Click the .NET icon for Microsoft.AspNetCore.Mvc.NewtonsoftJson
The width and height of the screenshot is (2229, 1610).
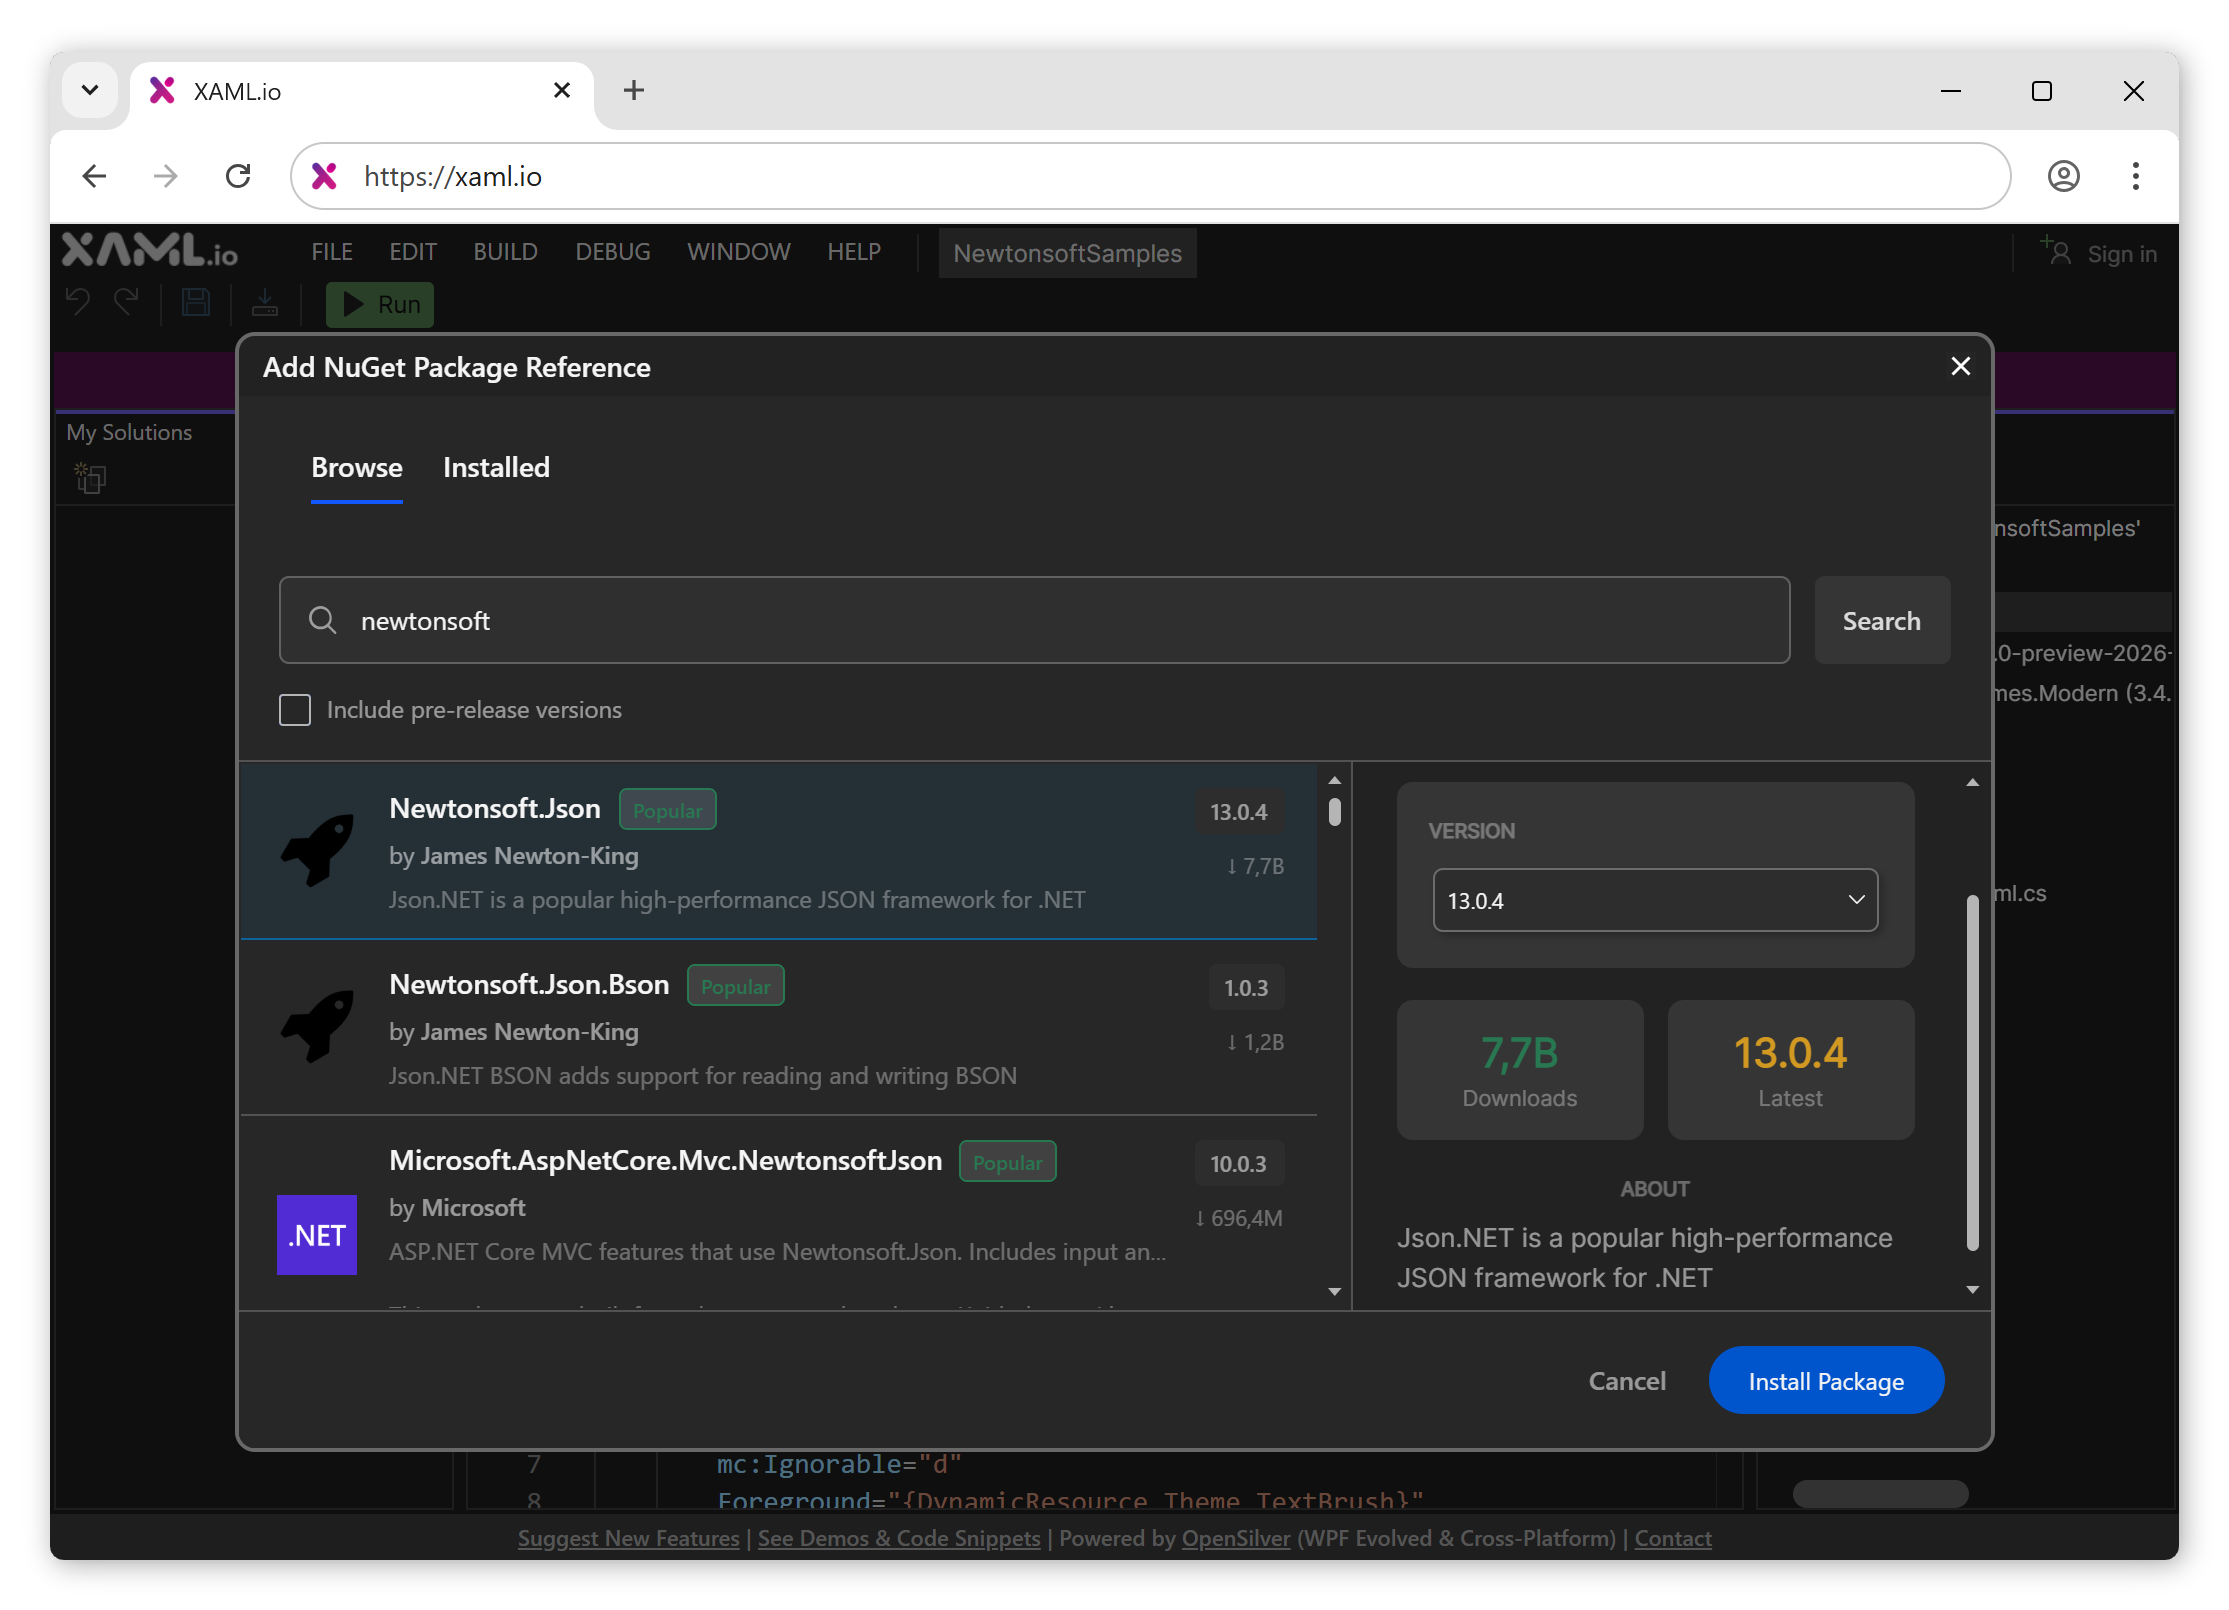(x=317, y=1235)
